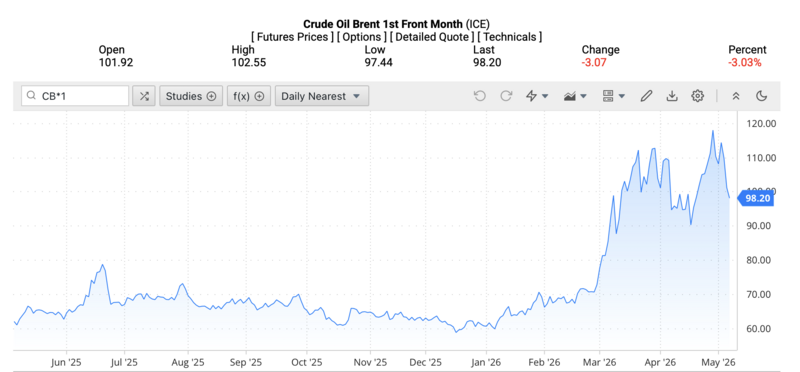Click the Jan '26 date axis label
The height and width of the screenshot is (372, 800).
tap(486, 363)
